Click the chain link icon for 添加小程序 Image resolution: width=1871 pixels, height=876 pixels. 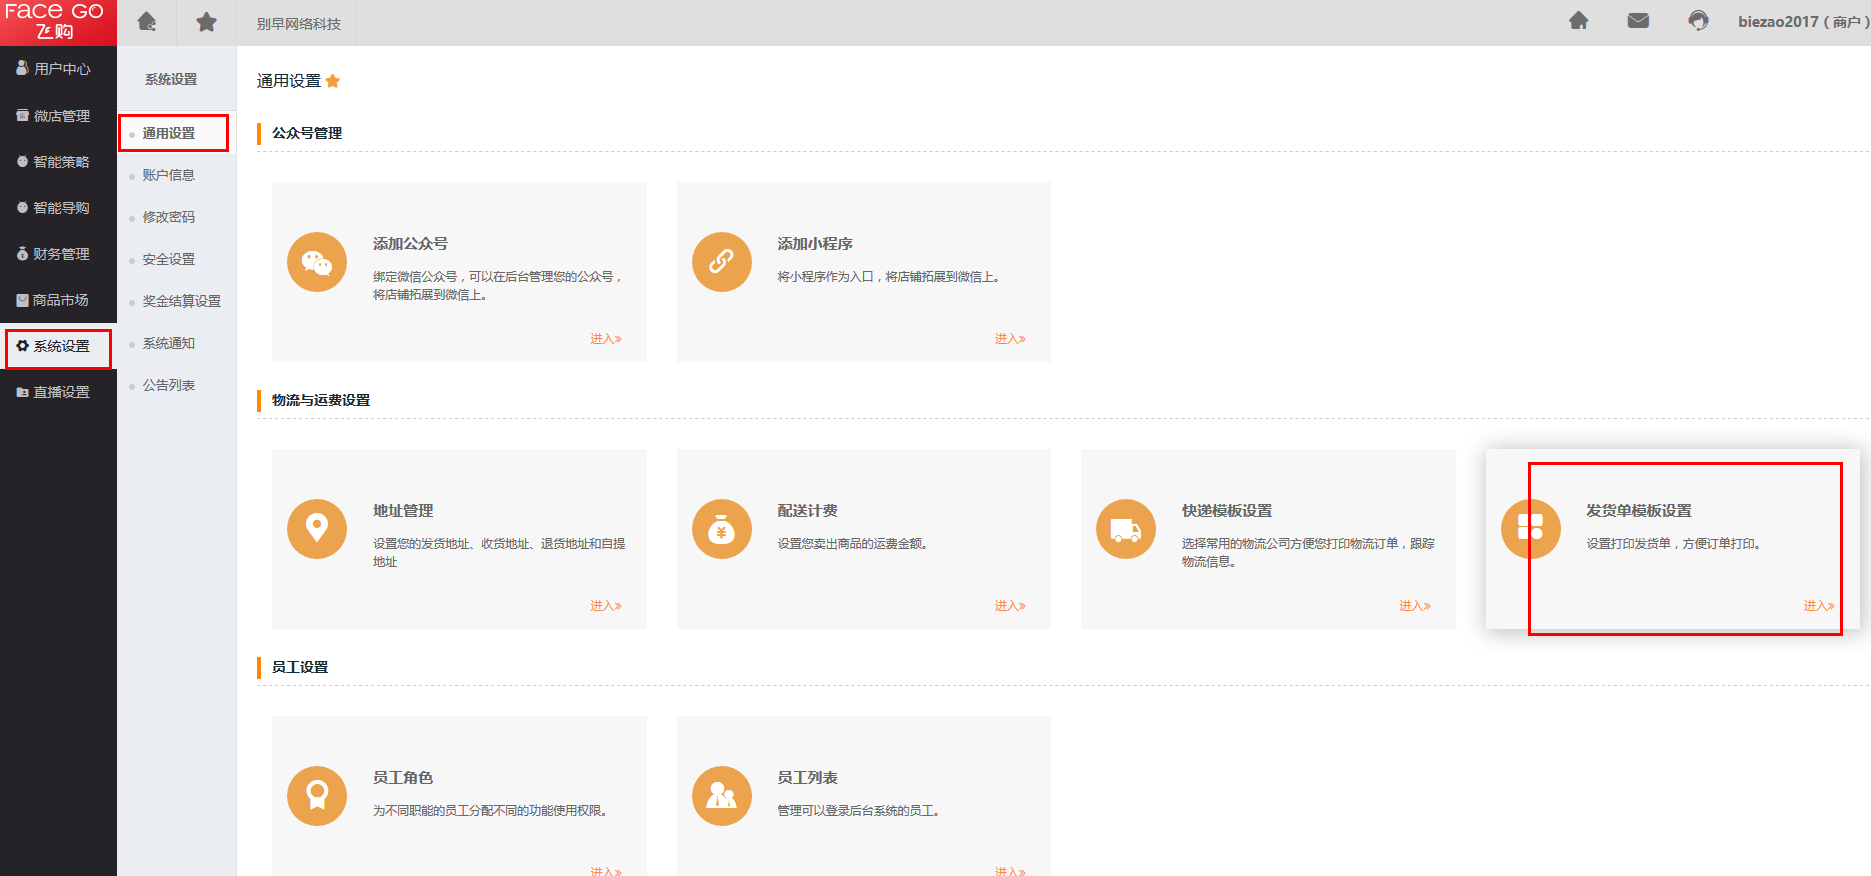coord(721,262)
